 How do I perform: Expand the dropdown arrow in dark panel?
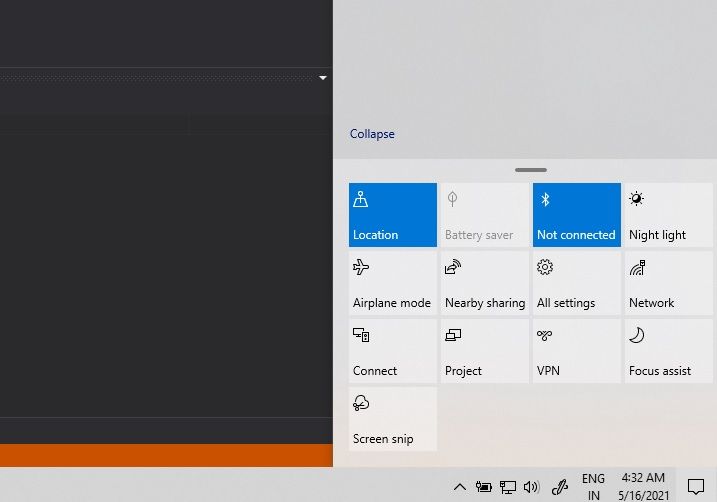[323, 78]
